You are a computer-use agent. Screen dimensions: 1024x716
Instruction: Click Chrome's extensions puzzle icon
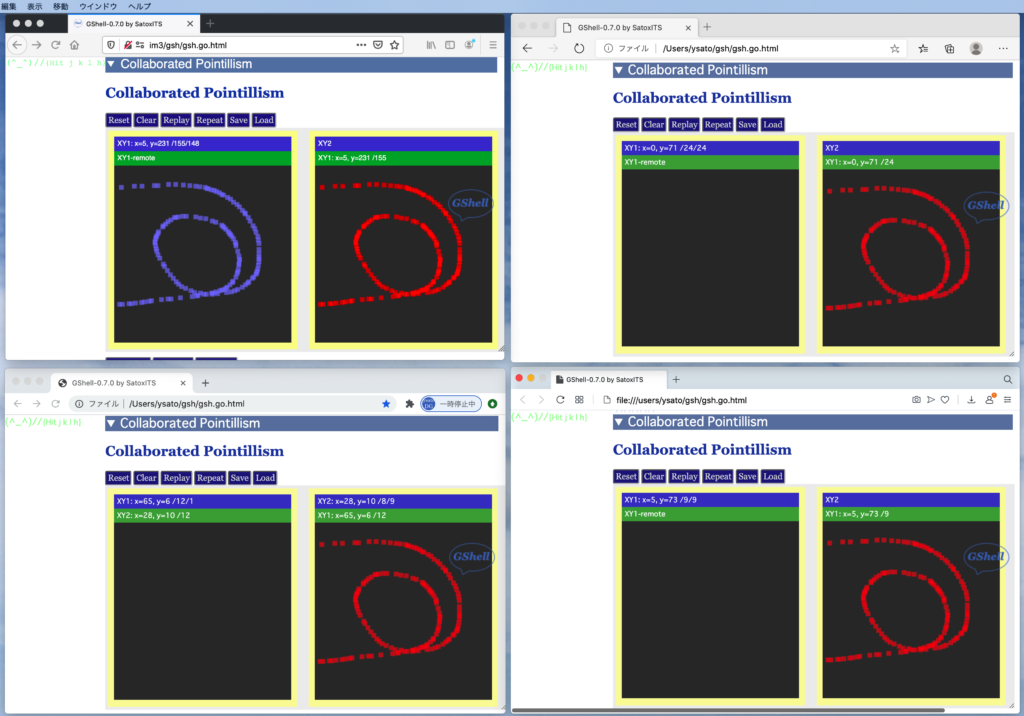409,404
